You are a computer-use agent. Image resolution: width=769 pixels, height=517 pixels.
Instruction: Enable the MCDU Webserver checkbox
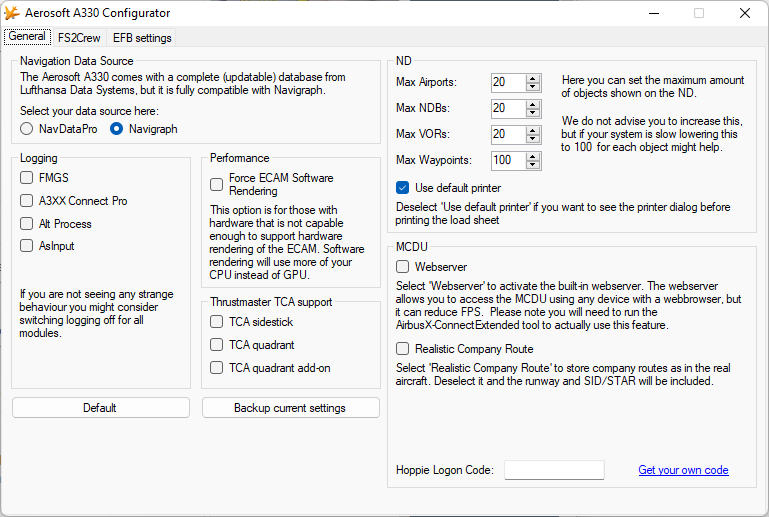coord(402,267)
